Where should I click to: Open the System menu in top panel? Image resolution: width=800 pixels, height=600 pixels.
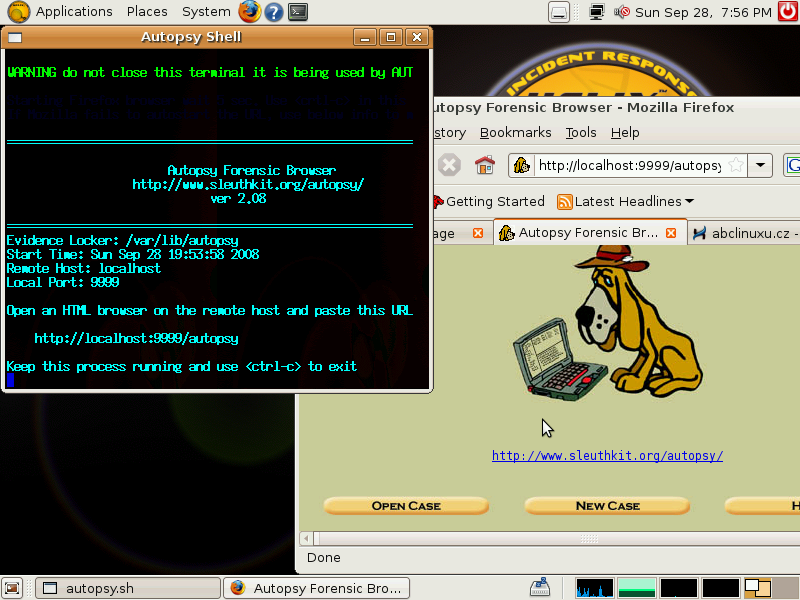206,11
